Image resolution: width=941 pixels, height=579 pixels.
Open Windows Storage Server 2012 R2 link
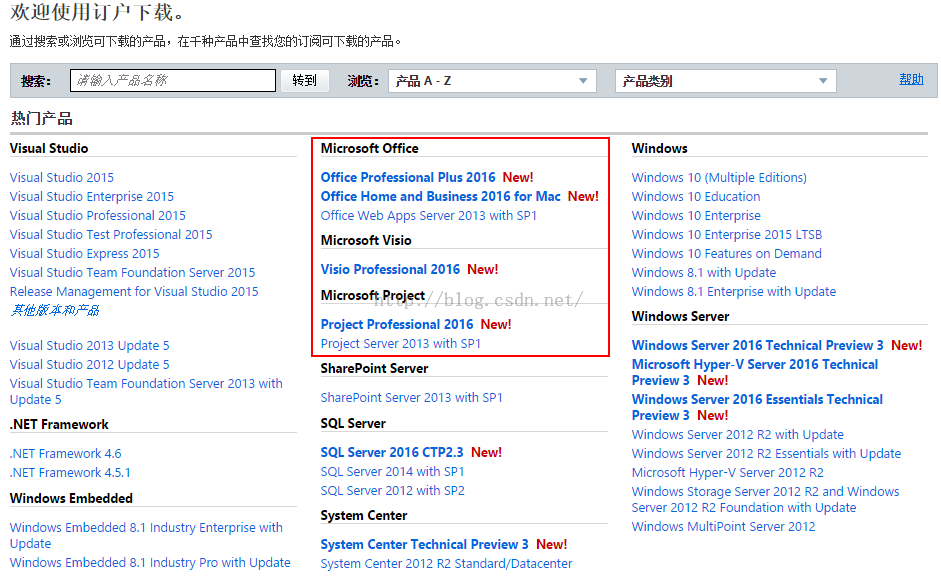pyautogui.click(x=765, y=499)
